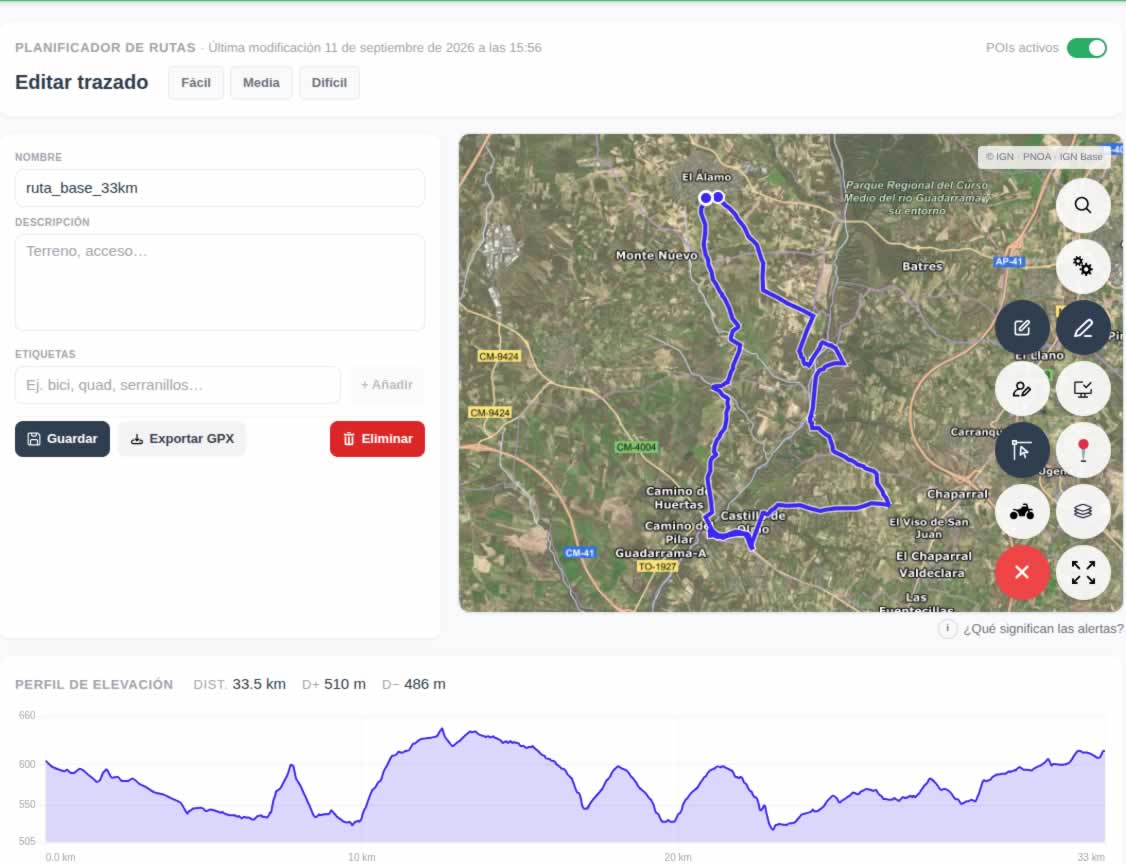Open map settings gears button
1126x864 pixels.
[x=1082, y=266]
